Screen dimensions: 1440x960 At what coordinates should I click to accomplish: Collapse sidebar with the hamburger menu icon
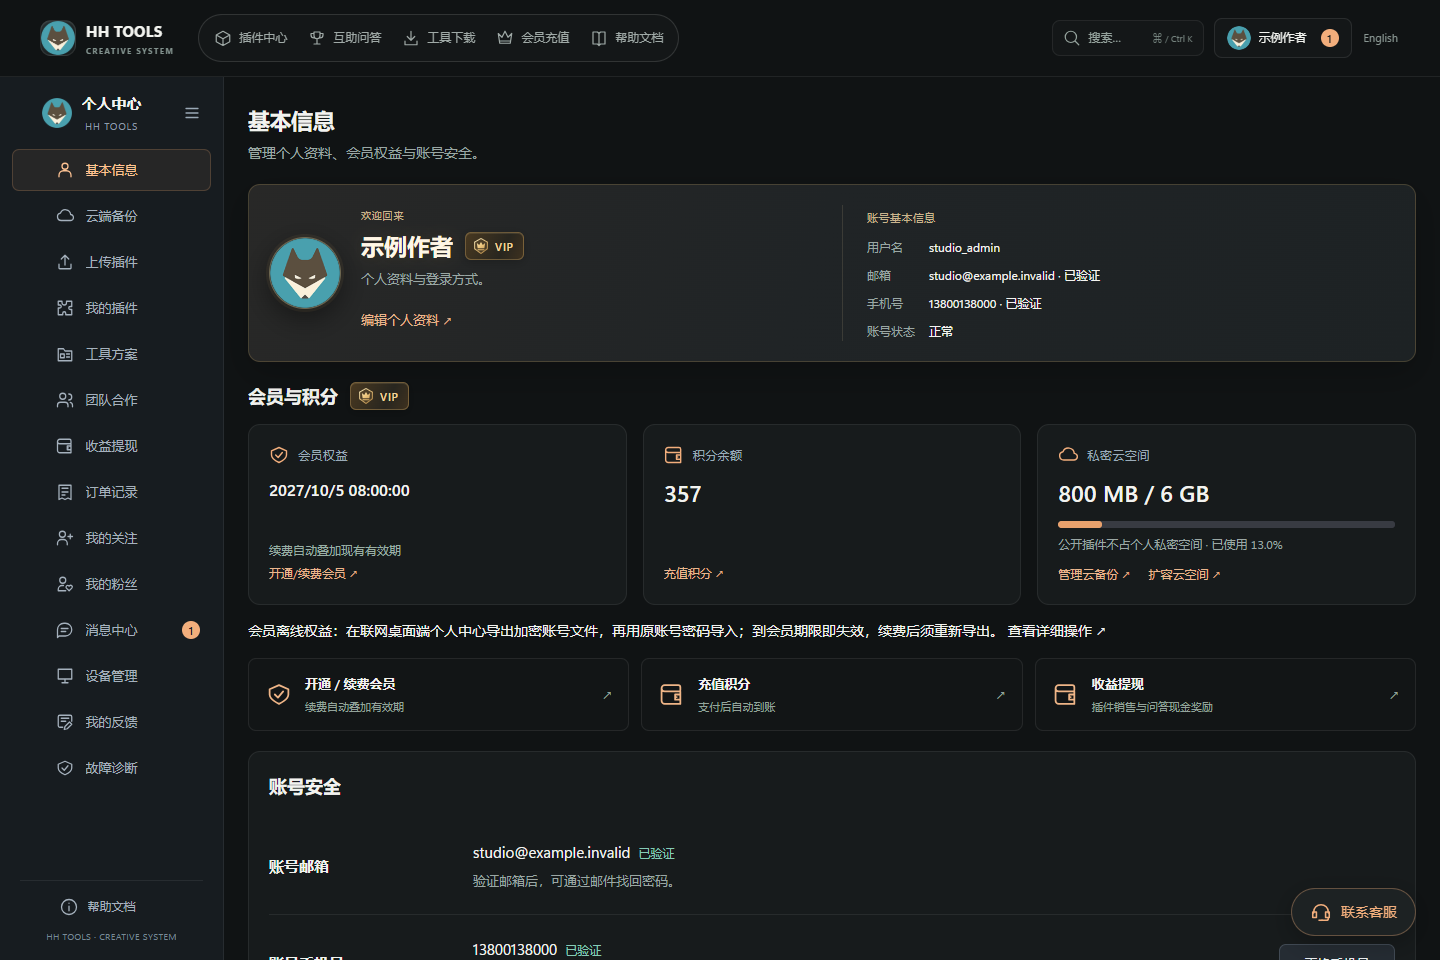click(x=192, y=113)
